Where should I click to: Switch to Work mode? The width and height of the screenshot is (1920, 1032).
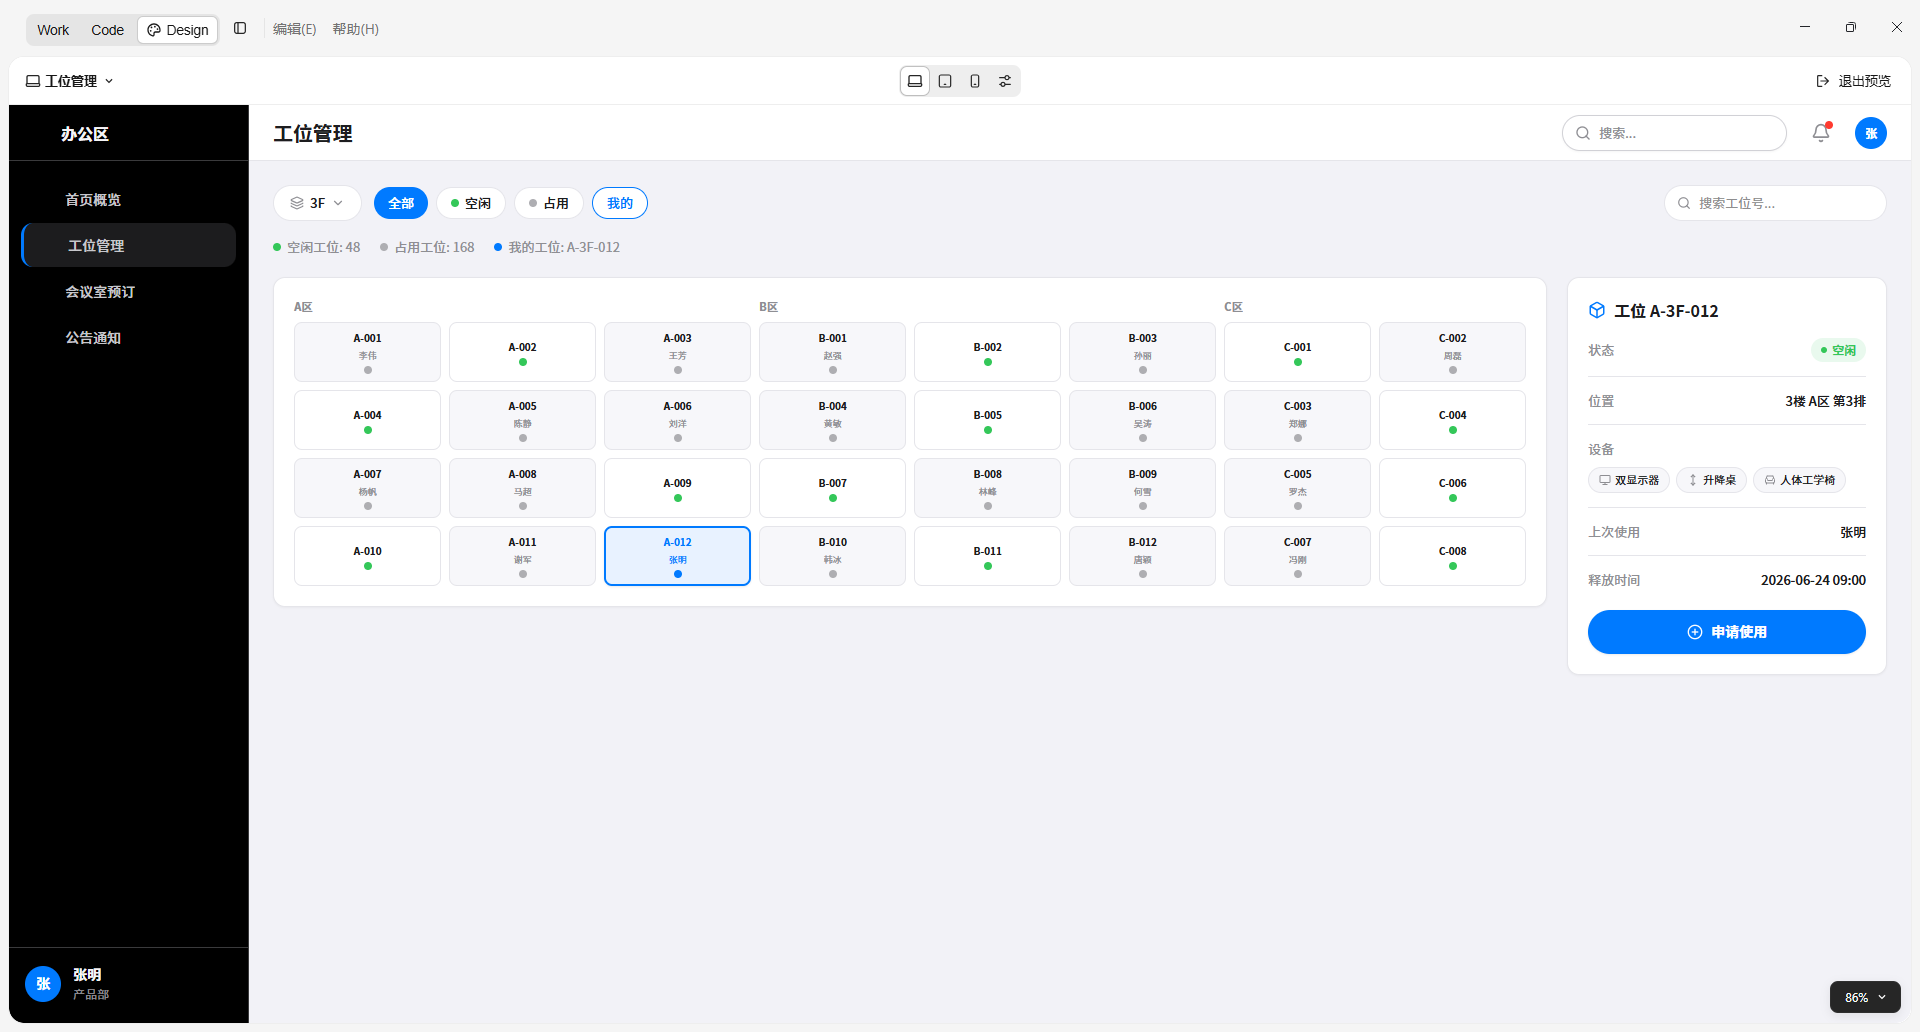point(53,30)
